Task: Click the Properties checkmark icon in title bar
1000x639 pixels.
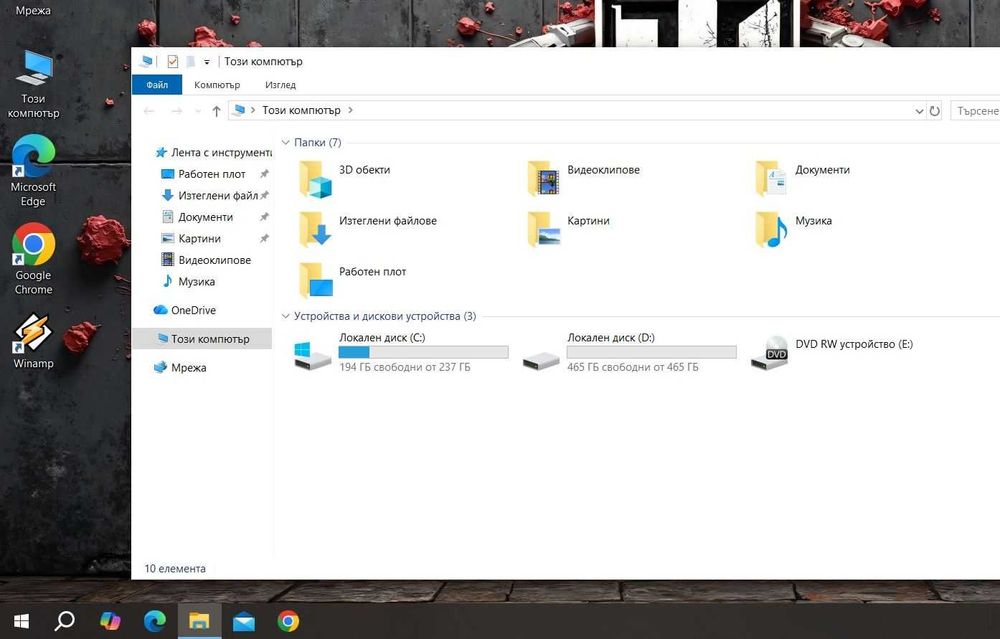Action: tap(173, 61)
